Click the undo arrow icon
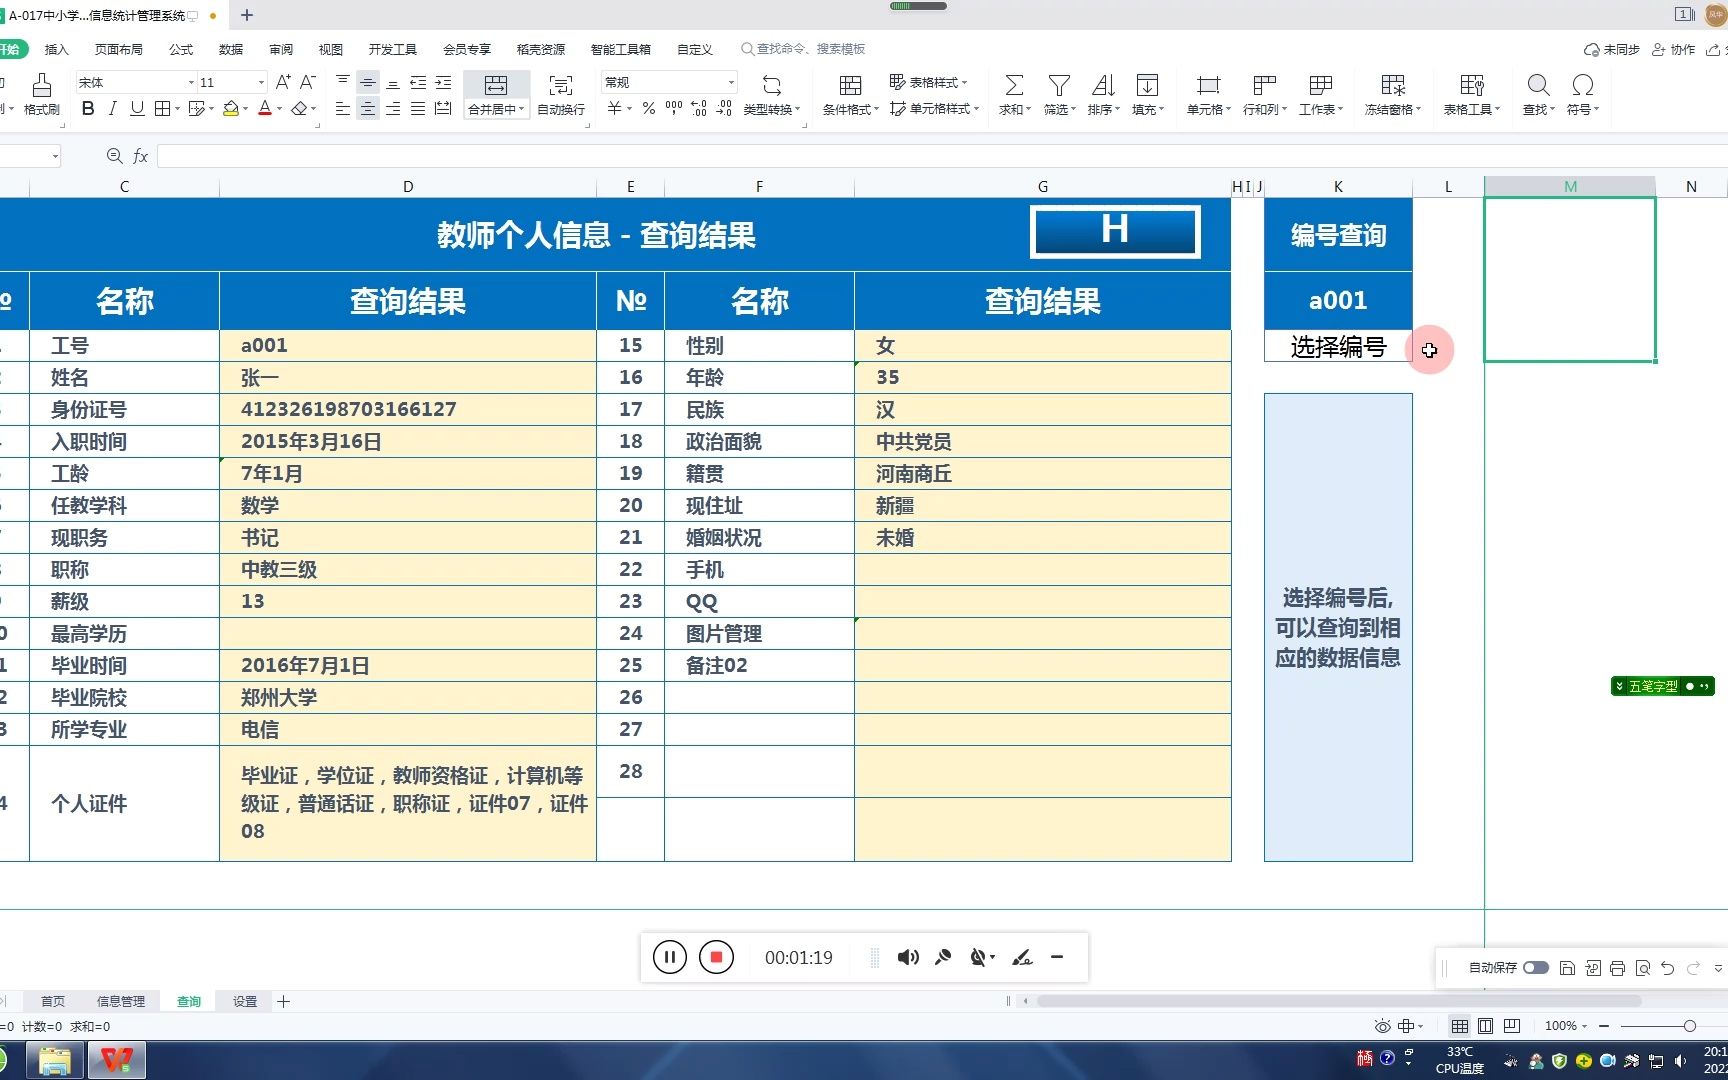The height and width of the screenshot is (1080, 1728). 1667,968
